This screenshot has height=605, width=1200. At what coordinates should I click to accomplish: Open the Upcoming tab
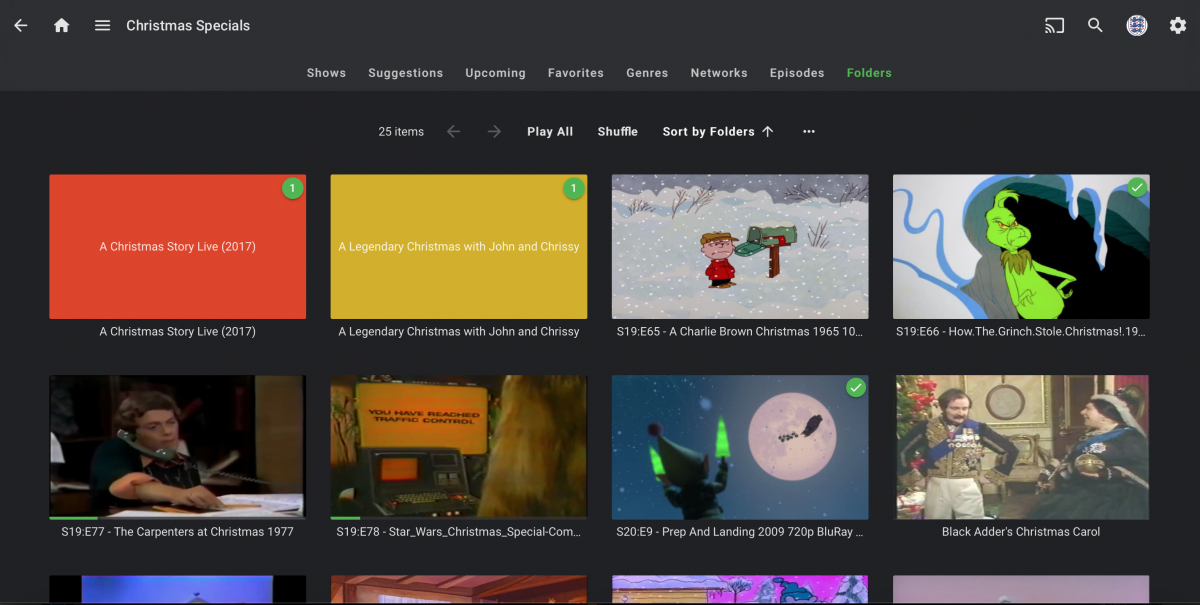(495, 73)
